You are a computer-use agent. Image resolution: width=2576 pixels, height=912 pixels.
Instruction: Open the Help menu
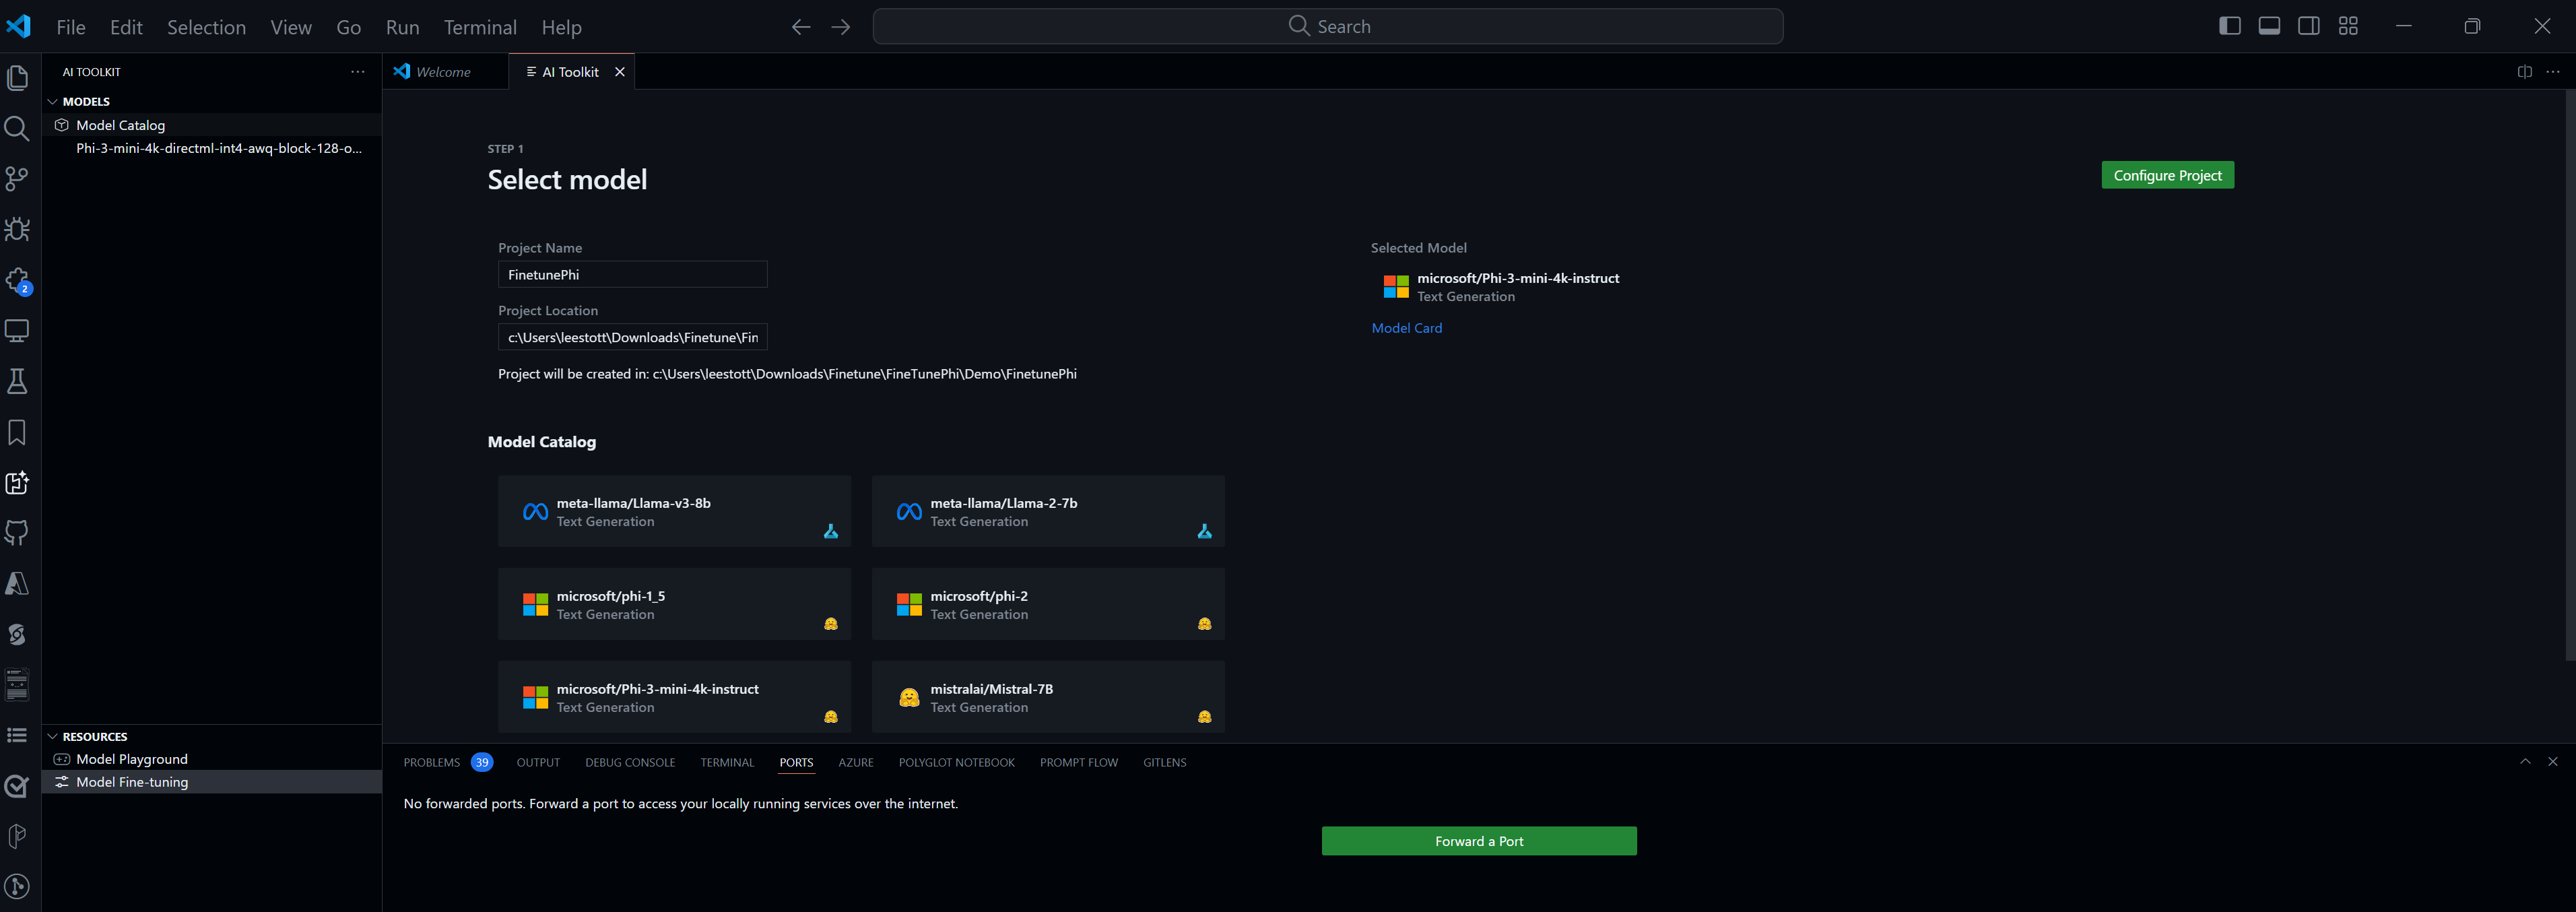[561, 27]
